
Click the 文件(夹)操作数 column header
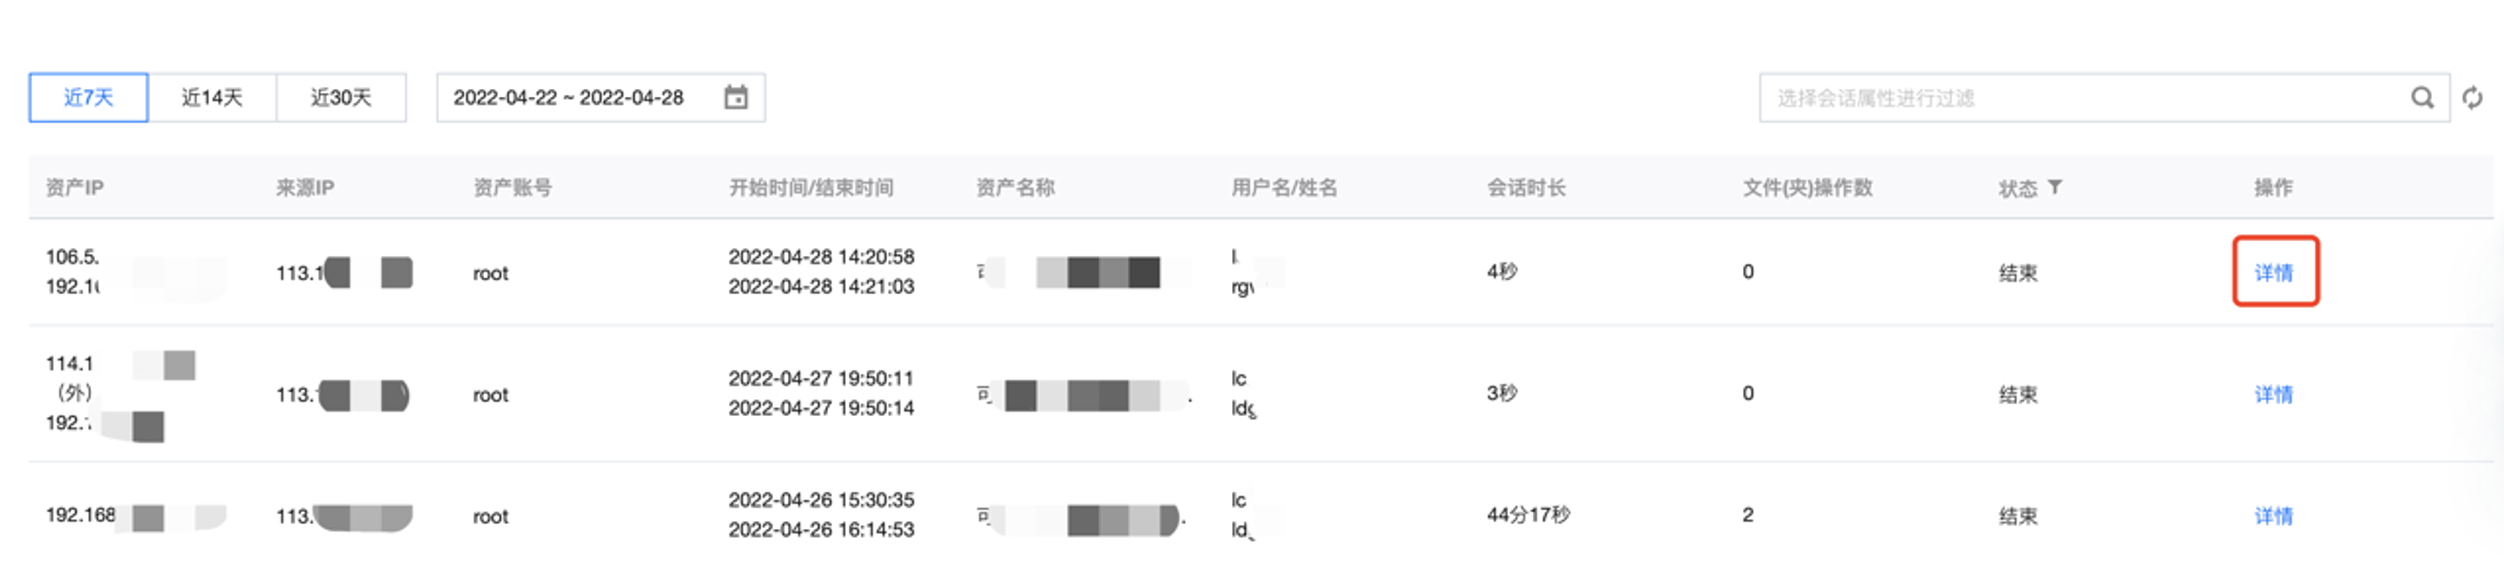pyautogui.click(x=1808, y=187)
